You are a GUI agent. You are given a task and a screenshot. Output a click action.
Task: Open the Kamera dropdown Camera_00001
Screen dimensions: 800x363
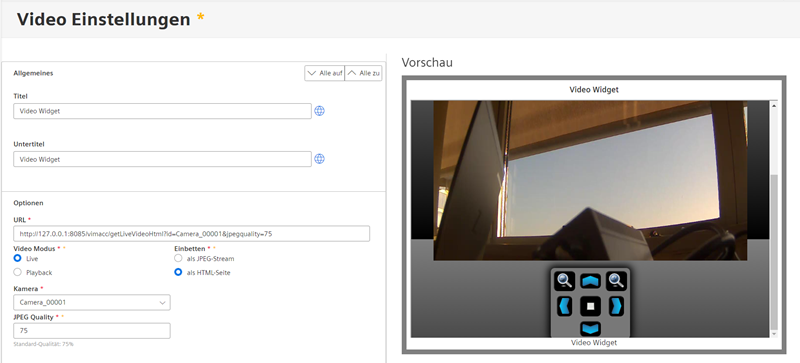point(92,302)
